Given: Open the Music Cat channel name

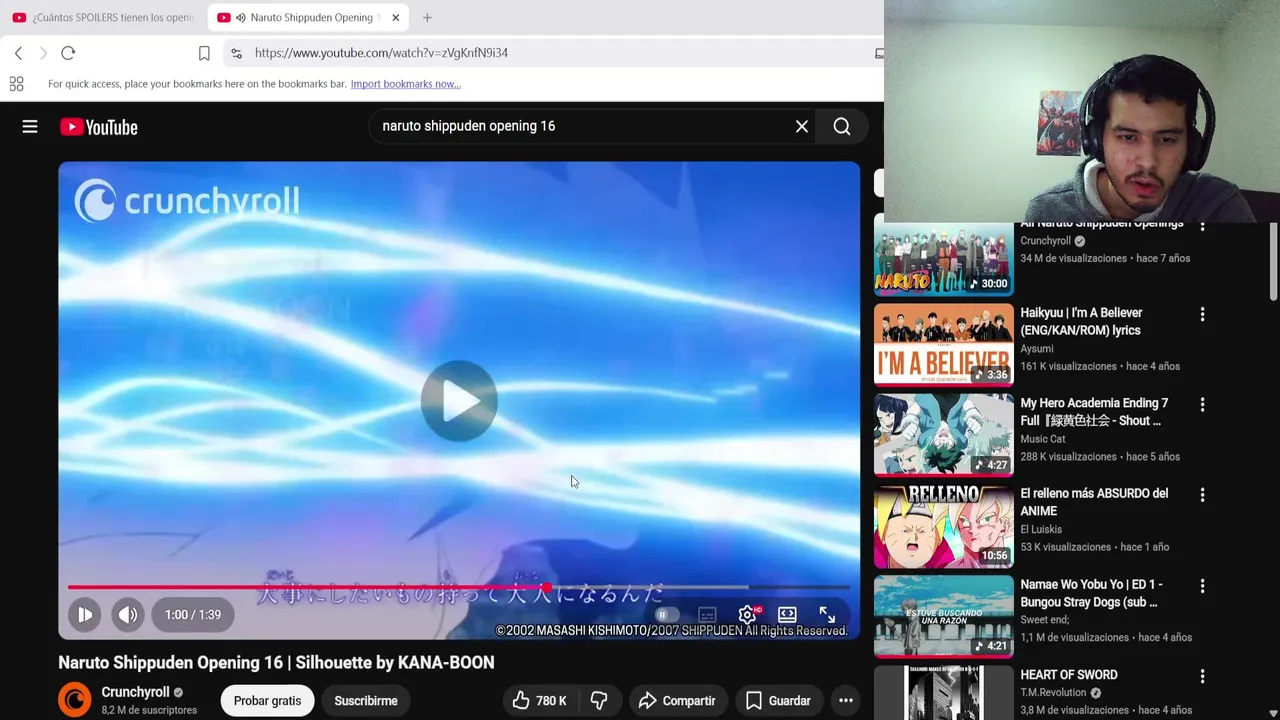Looking at the screenshot, I should click(x=1043, y=439).
